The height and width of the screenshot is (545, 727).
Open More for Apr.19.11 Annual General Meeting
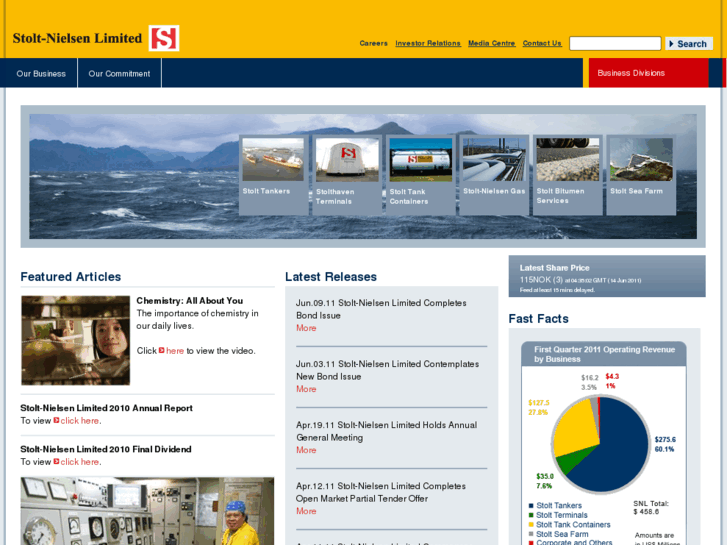[x=306, y=450]
